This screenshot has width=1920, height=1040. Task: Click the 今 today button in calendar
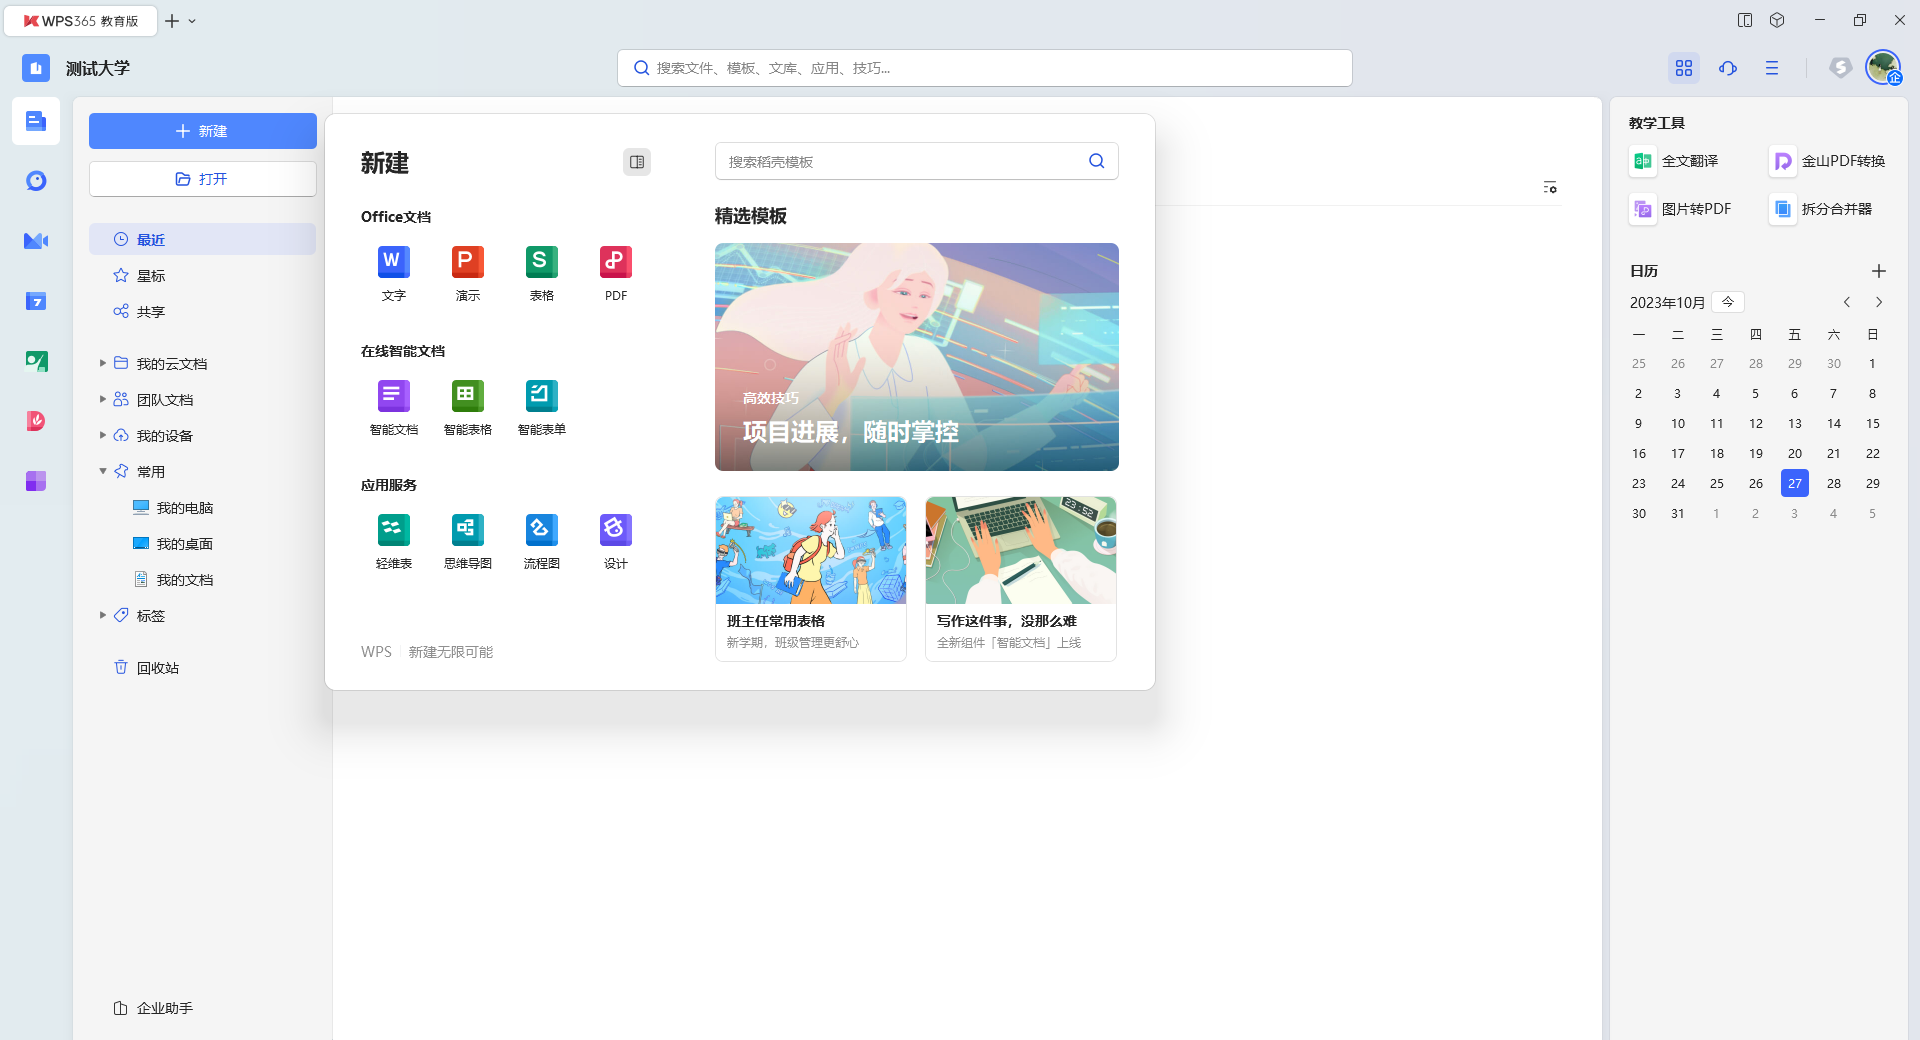click(1727, 302)
